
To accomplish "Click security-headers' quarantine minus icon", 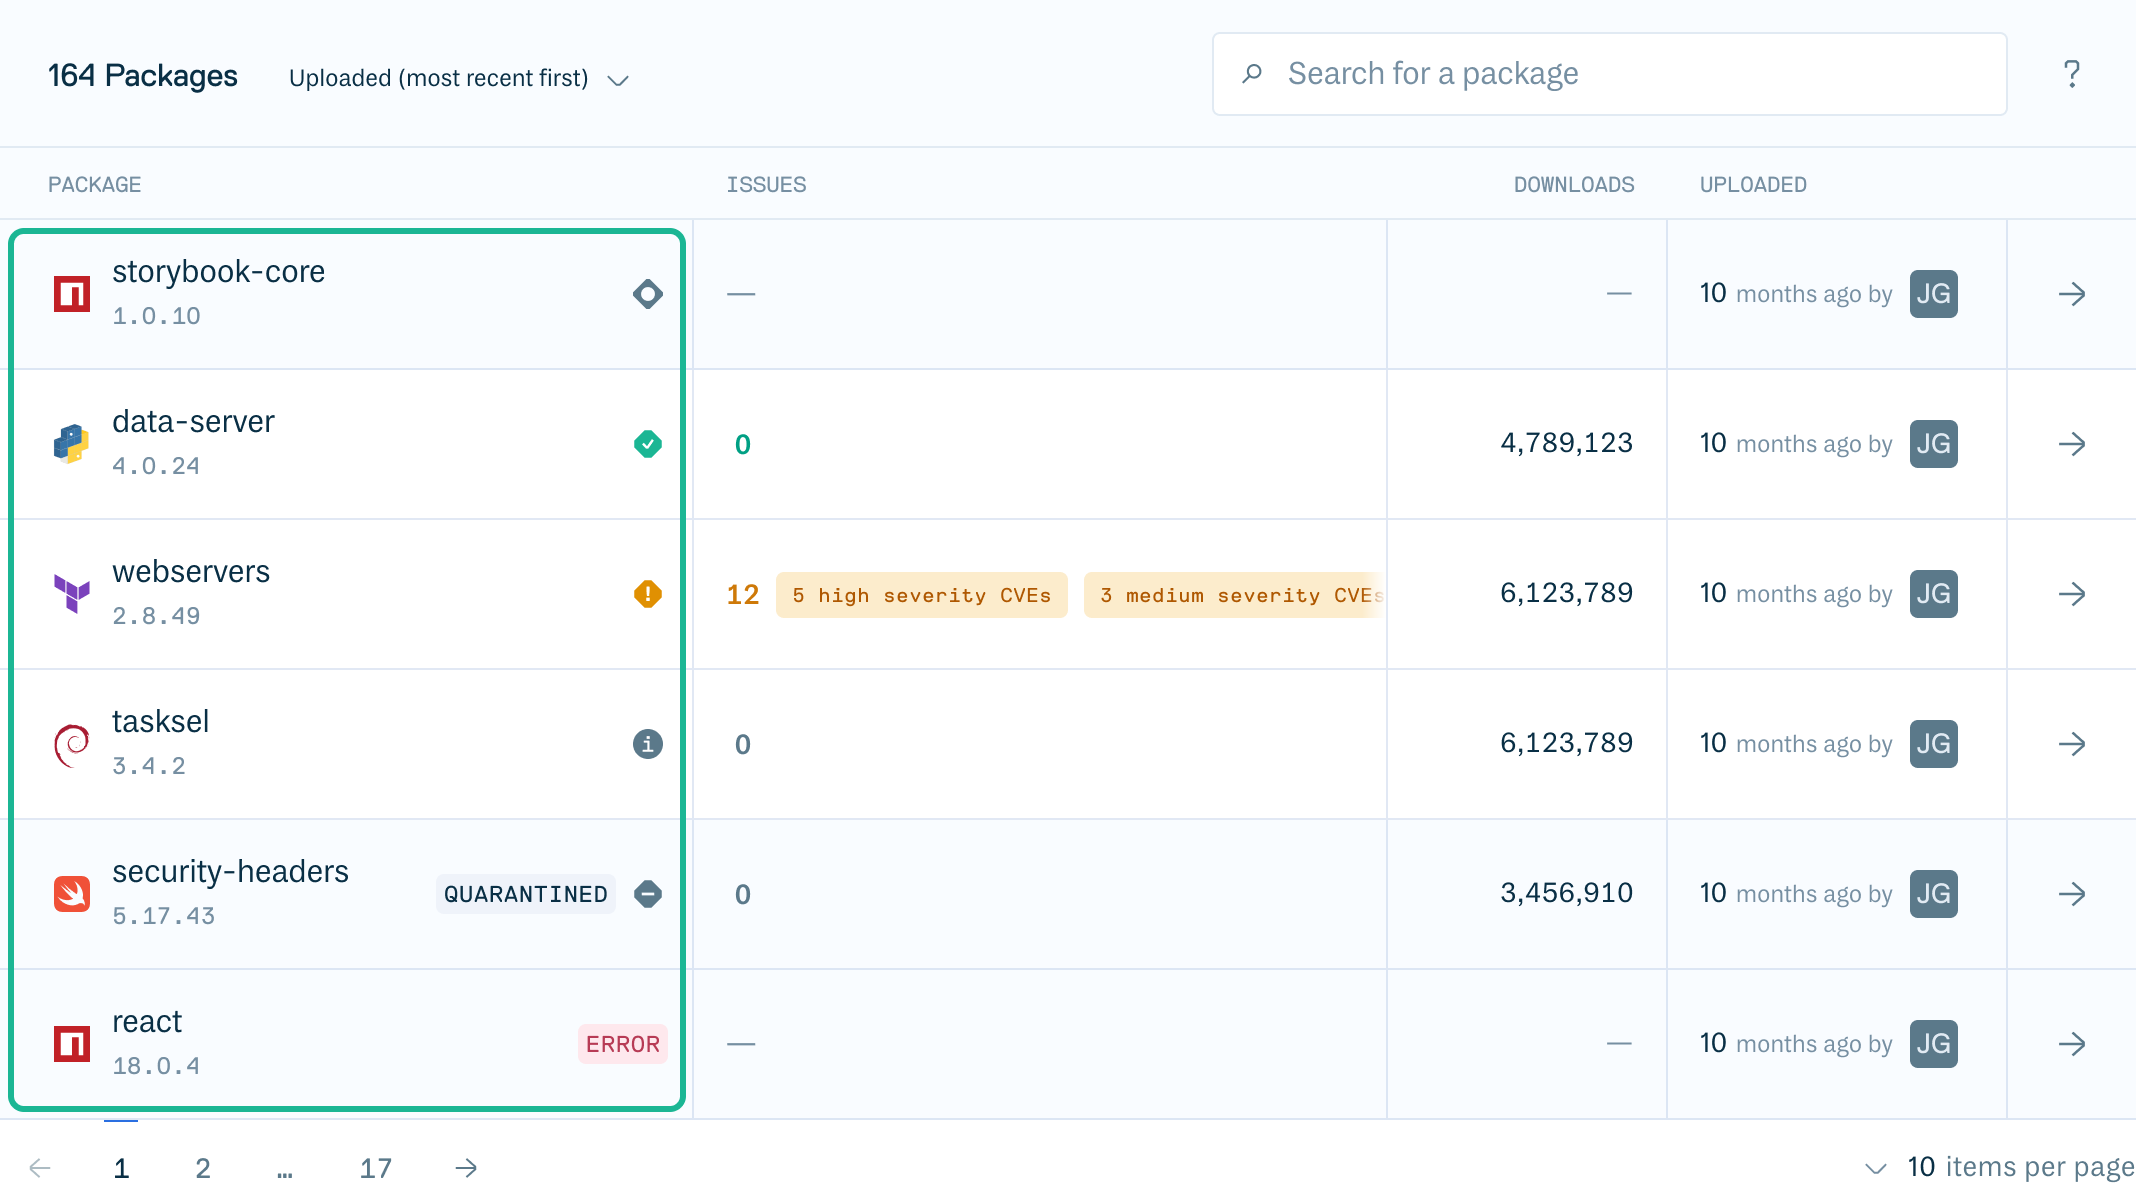I will 648,894.
